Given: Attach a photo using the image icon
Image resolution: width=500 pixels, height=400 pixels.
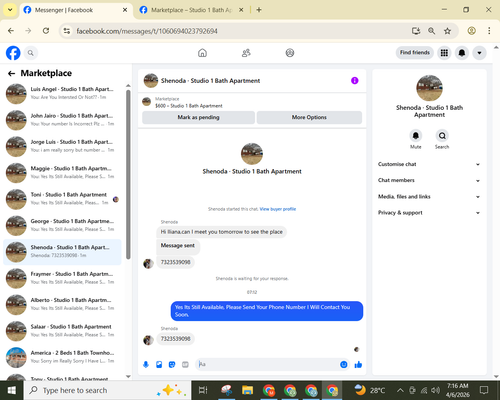Looking at the screenshot, I should [x=159, y=365].
